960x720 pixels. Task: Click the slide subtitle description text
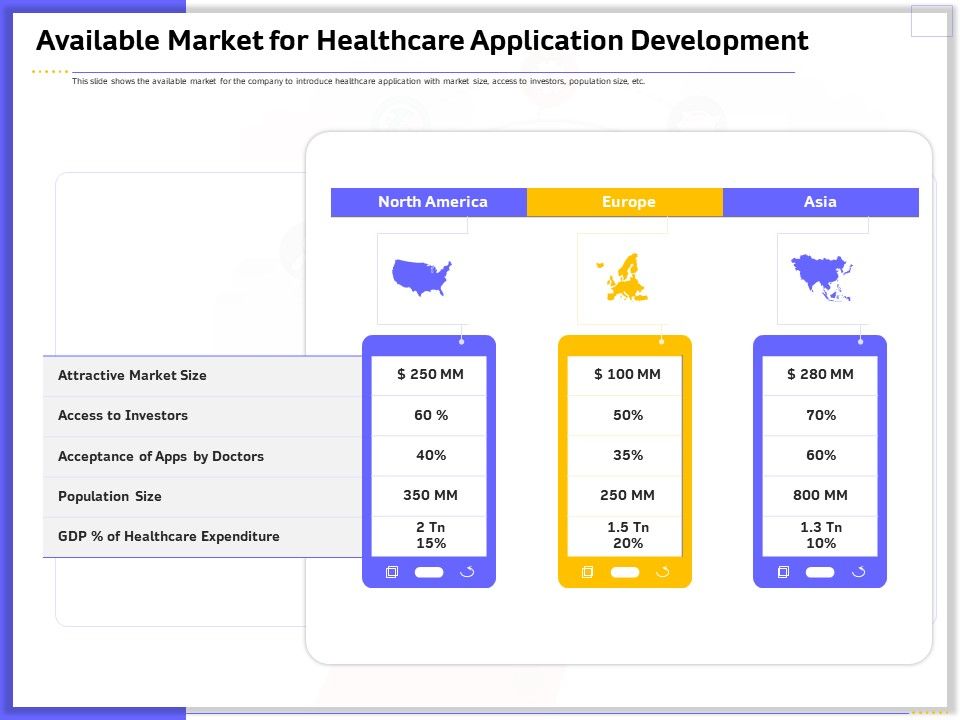click(358, 81)
